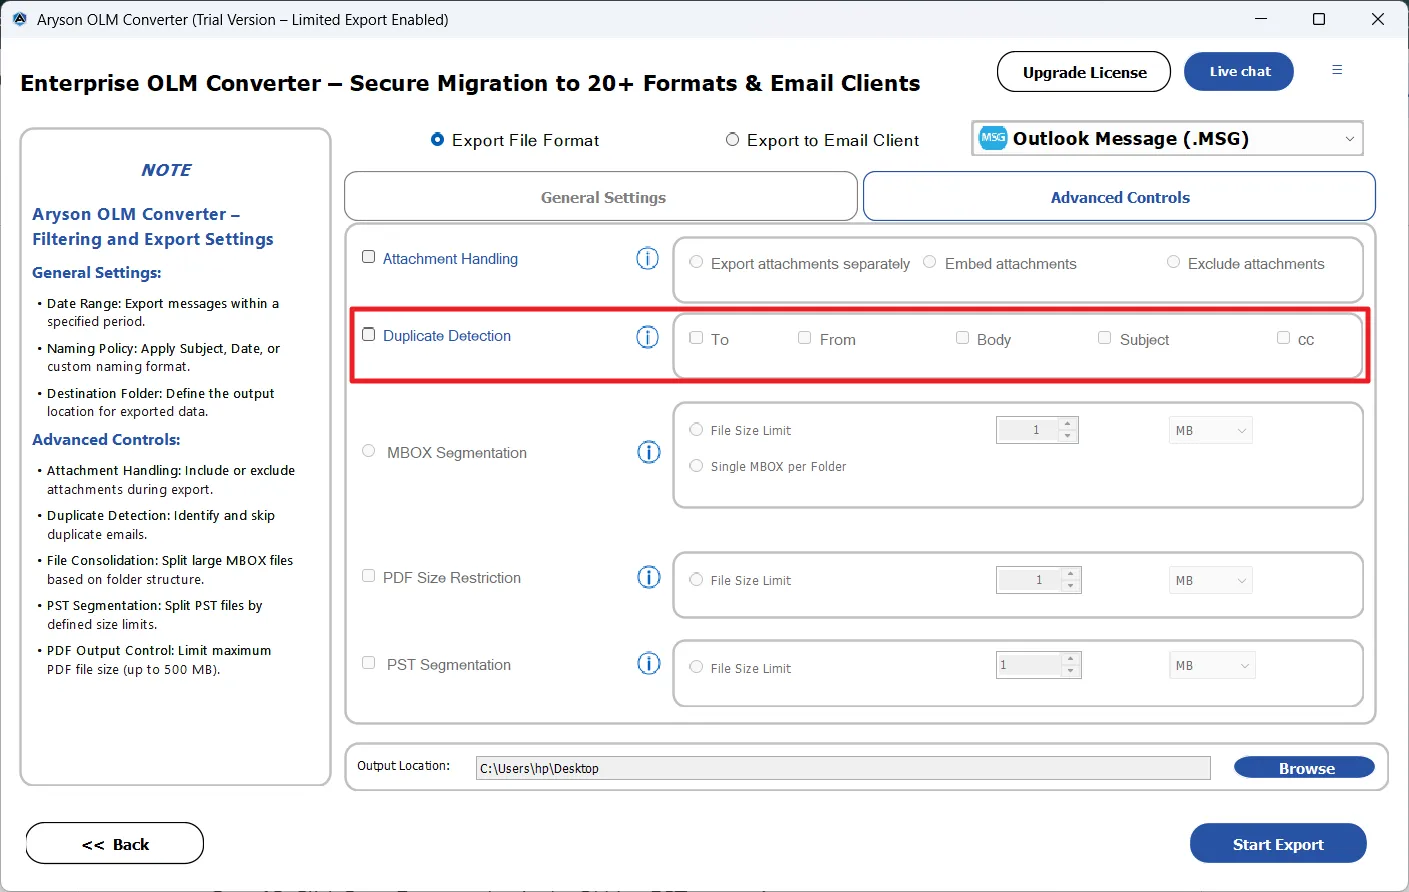Click Aryson app icon in title bar
The image size is (1409, 892).
pos(19,19)
